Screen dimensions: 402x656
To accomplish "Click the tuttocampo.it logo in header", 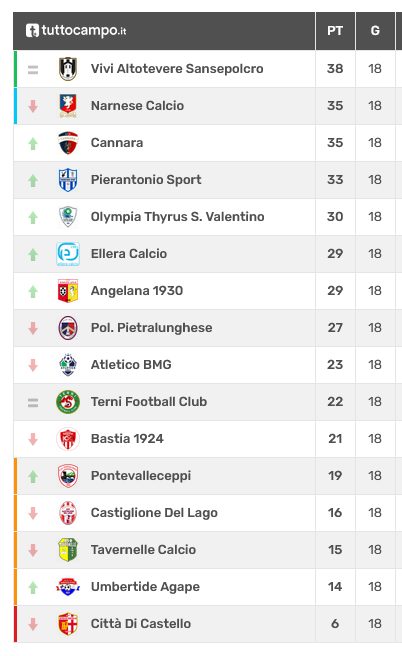I will pos(76,31).
